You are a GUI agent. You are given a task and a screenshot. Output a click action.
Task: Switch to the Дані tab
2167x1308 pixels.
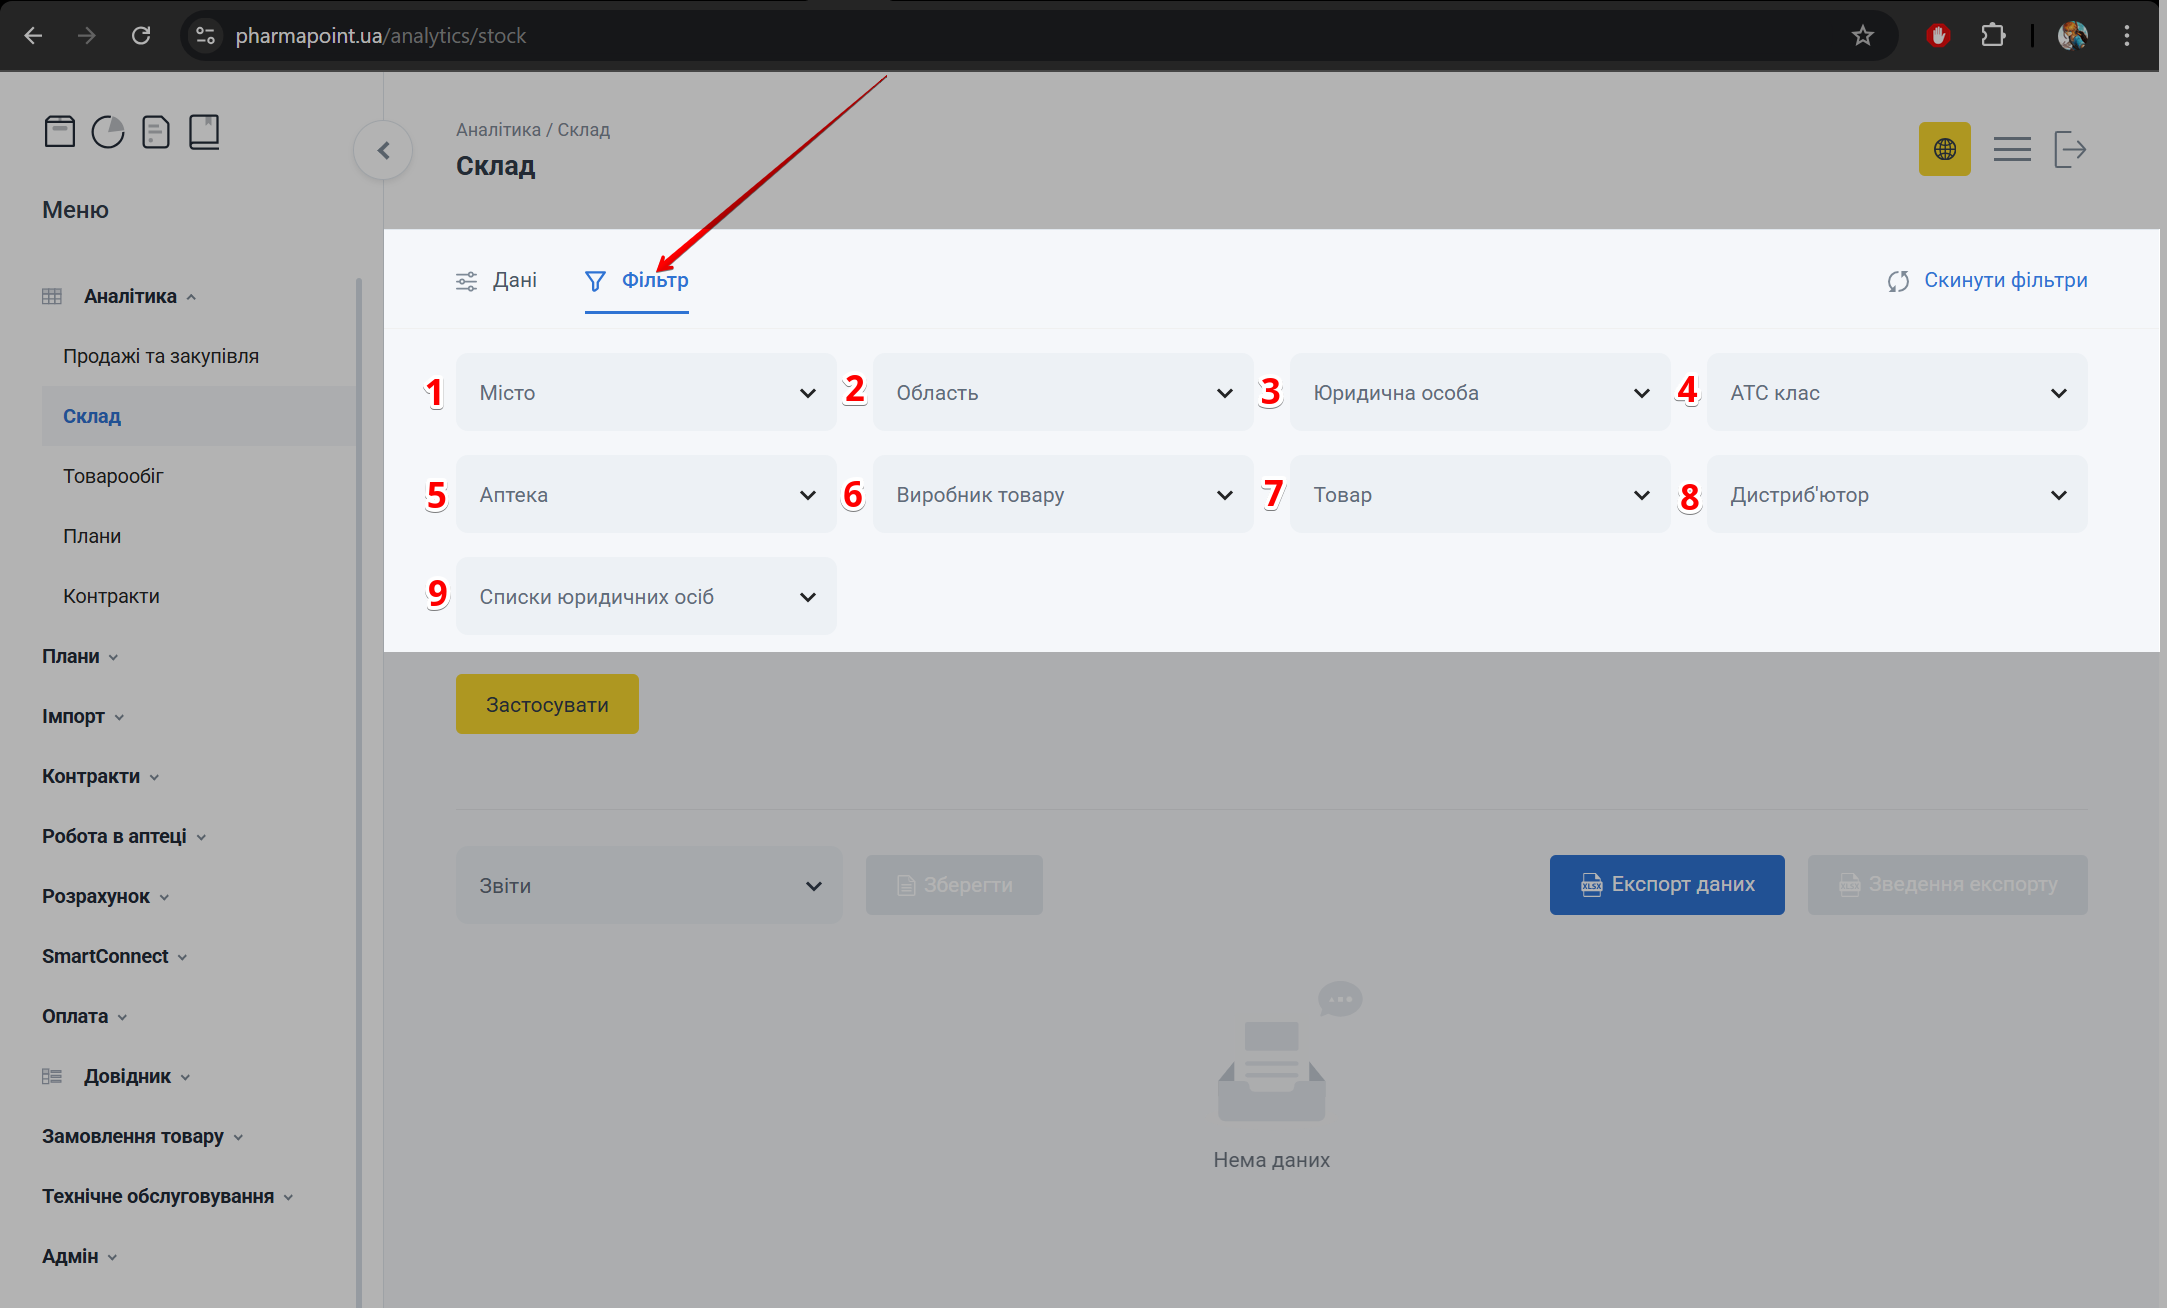coord(497,281)
